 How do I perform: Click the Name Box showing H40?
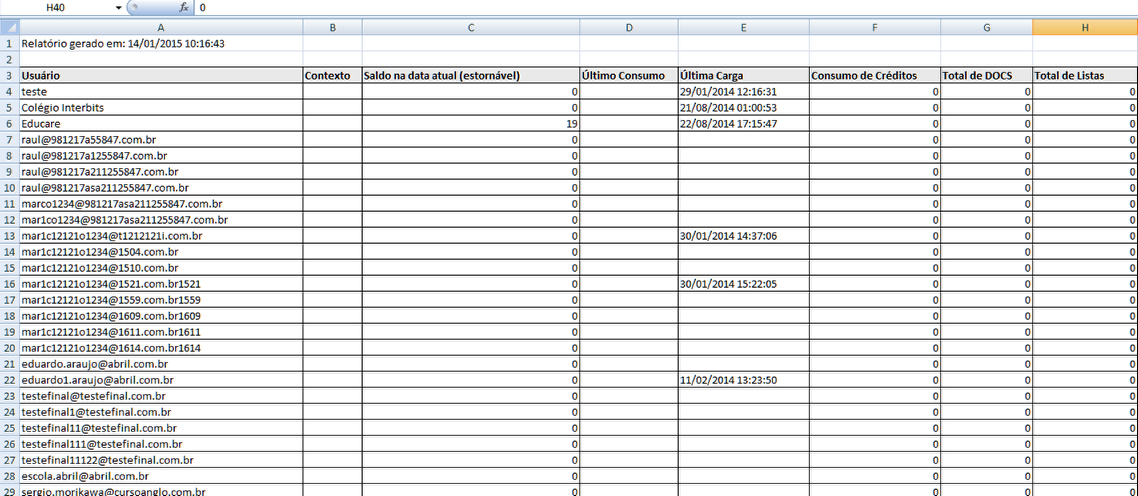click(60, 8)
